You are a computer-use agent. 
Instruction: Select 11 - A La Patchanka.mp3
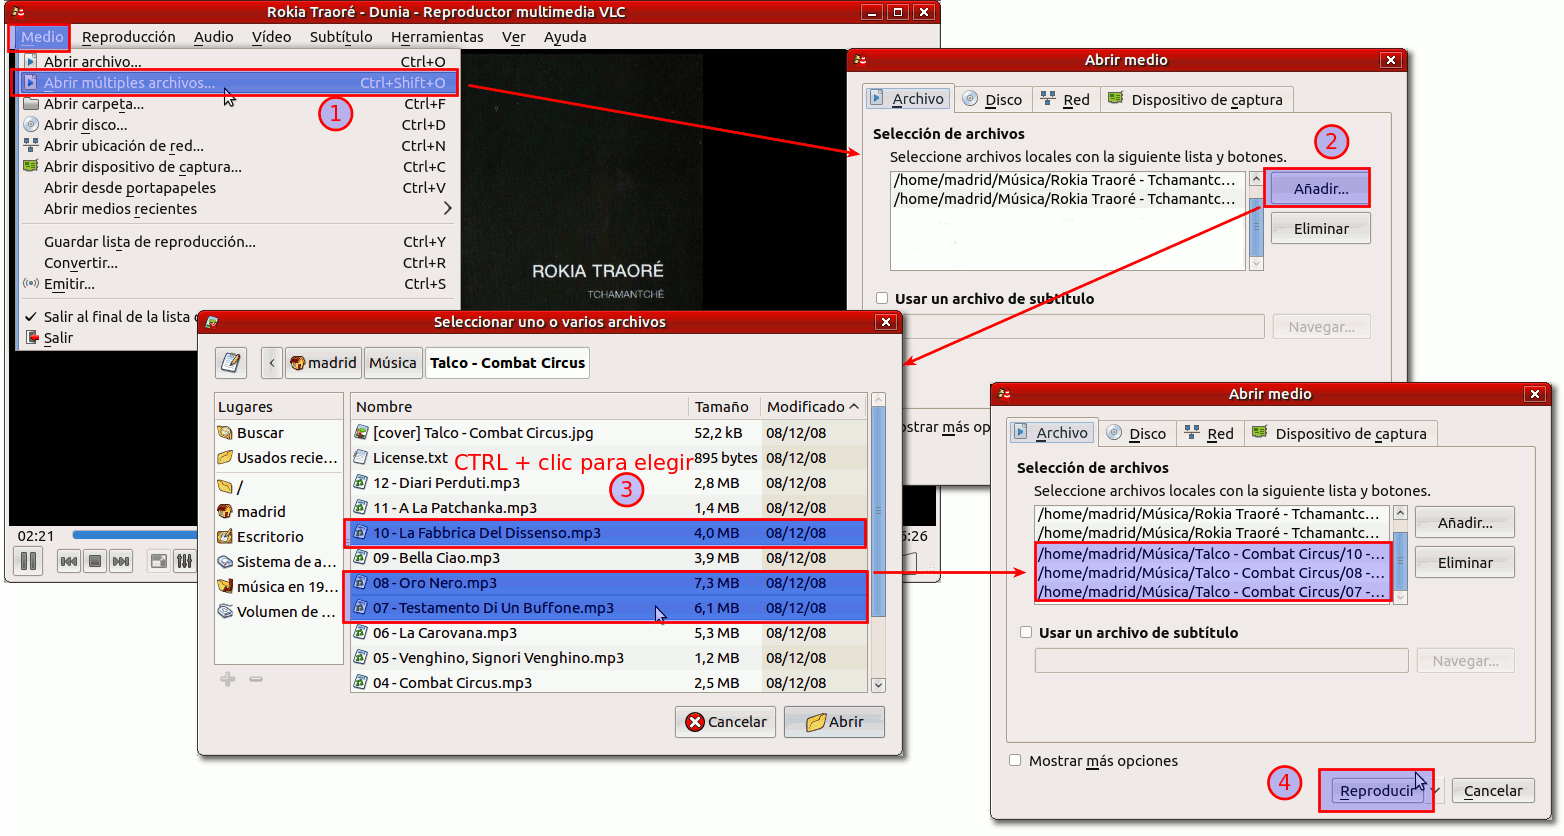pyautogui.click(x=609, y=508)
